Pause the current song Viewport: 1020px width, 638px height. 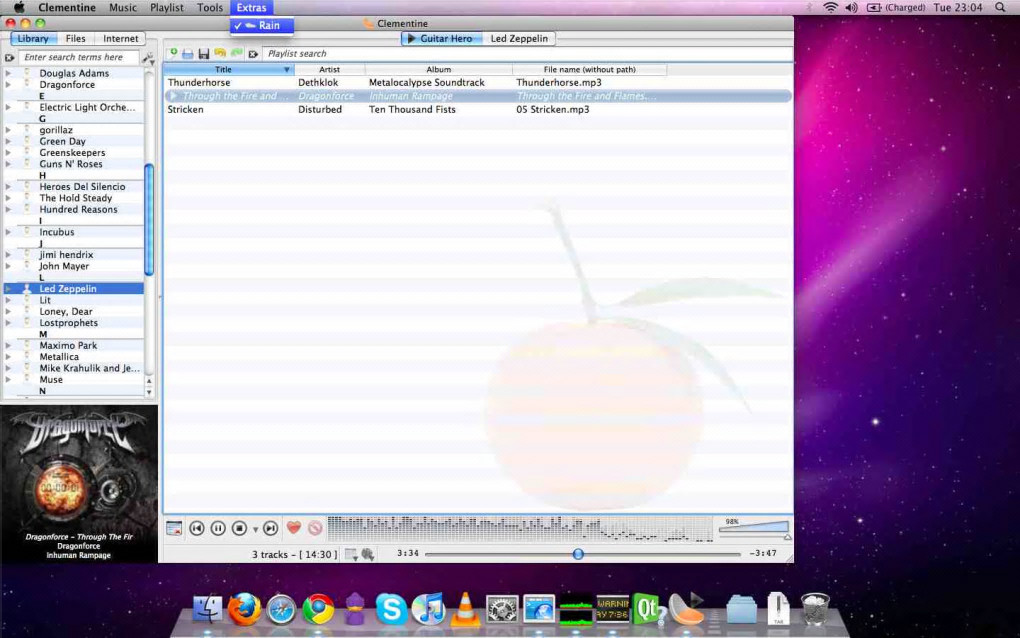(x=218, y=529)
